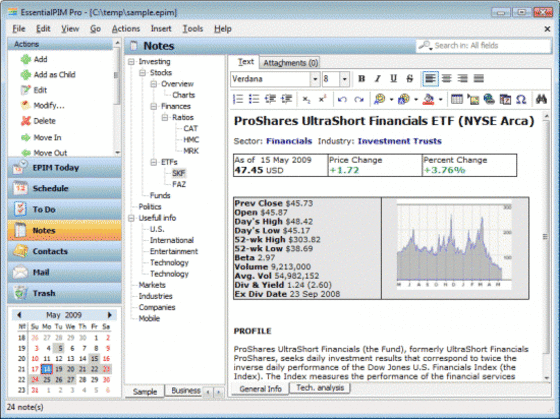
Task: Click the Move In arrow icon
Action: pyautogui.click(x=26, y=138)
